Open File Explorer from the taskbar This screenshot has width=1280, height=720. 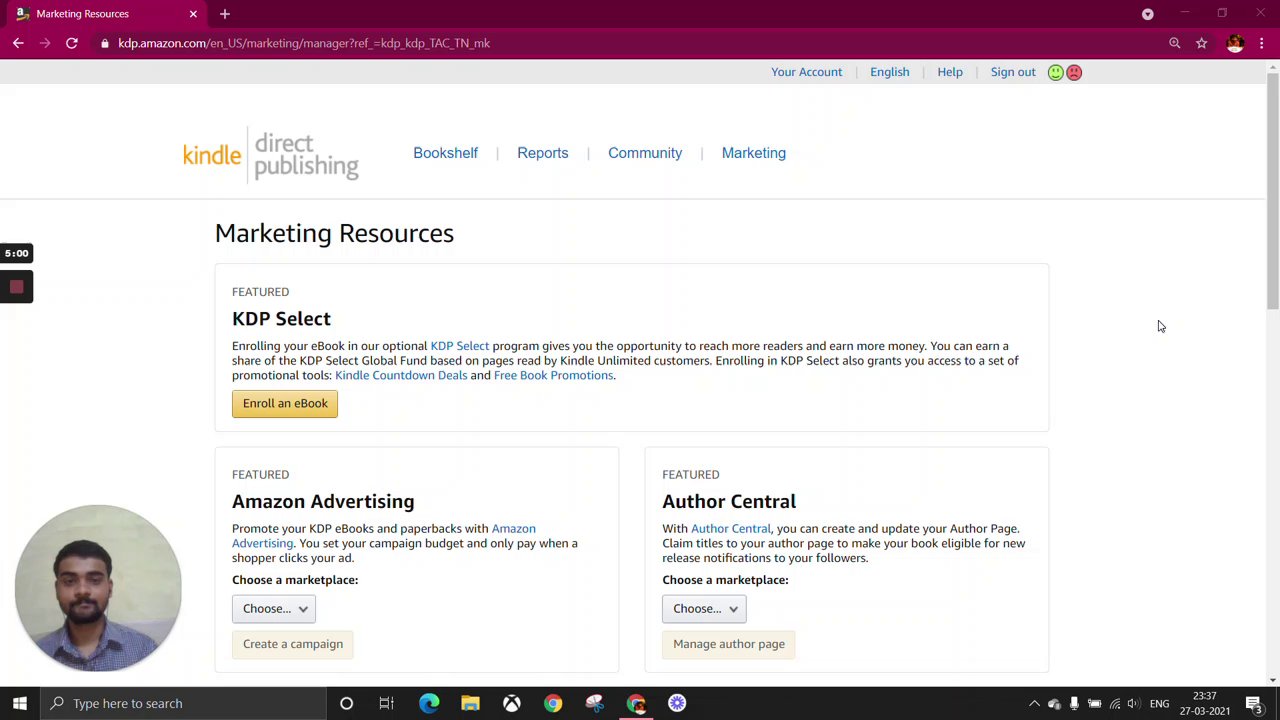tap(470, 703)
